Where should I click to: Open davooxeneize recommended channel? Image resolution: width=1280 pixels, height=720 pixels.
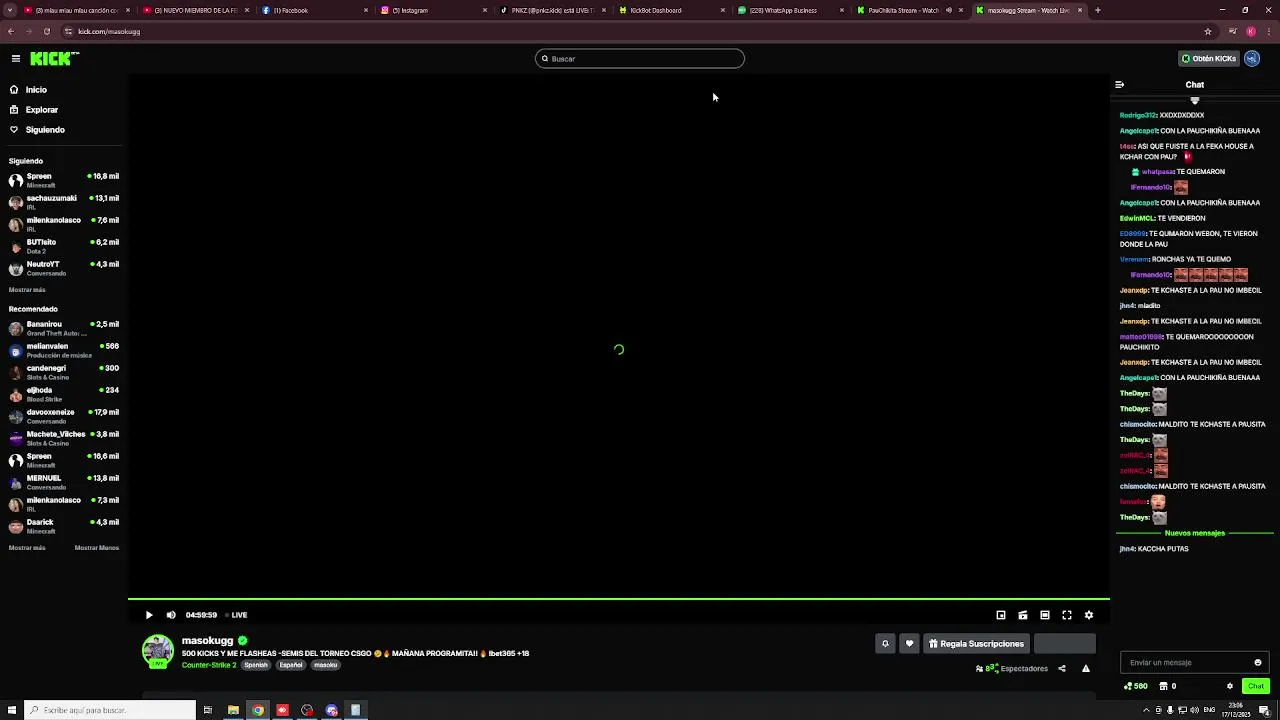pos(64,416)
